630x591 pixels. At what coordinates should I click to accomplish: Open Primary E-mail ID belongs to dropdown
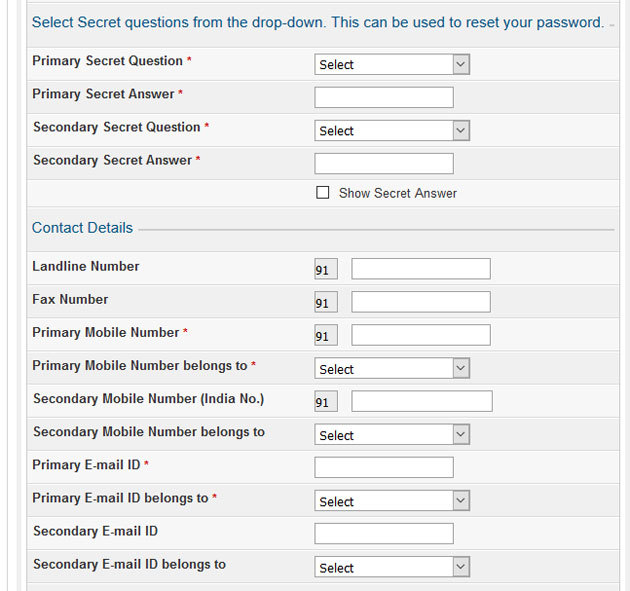click(x=391, y=501)
